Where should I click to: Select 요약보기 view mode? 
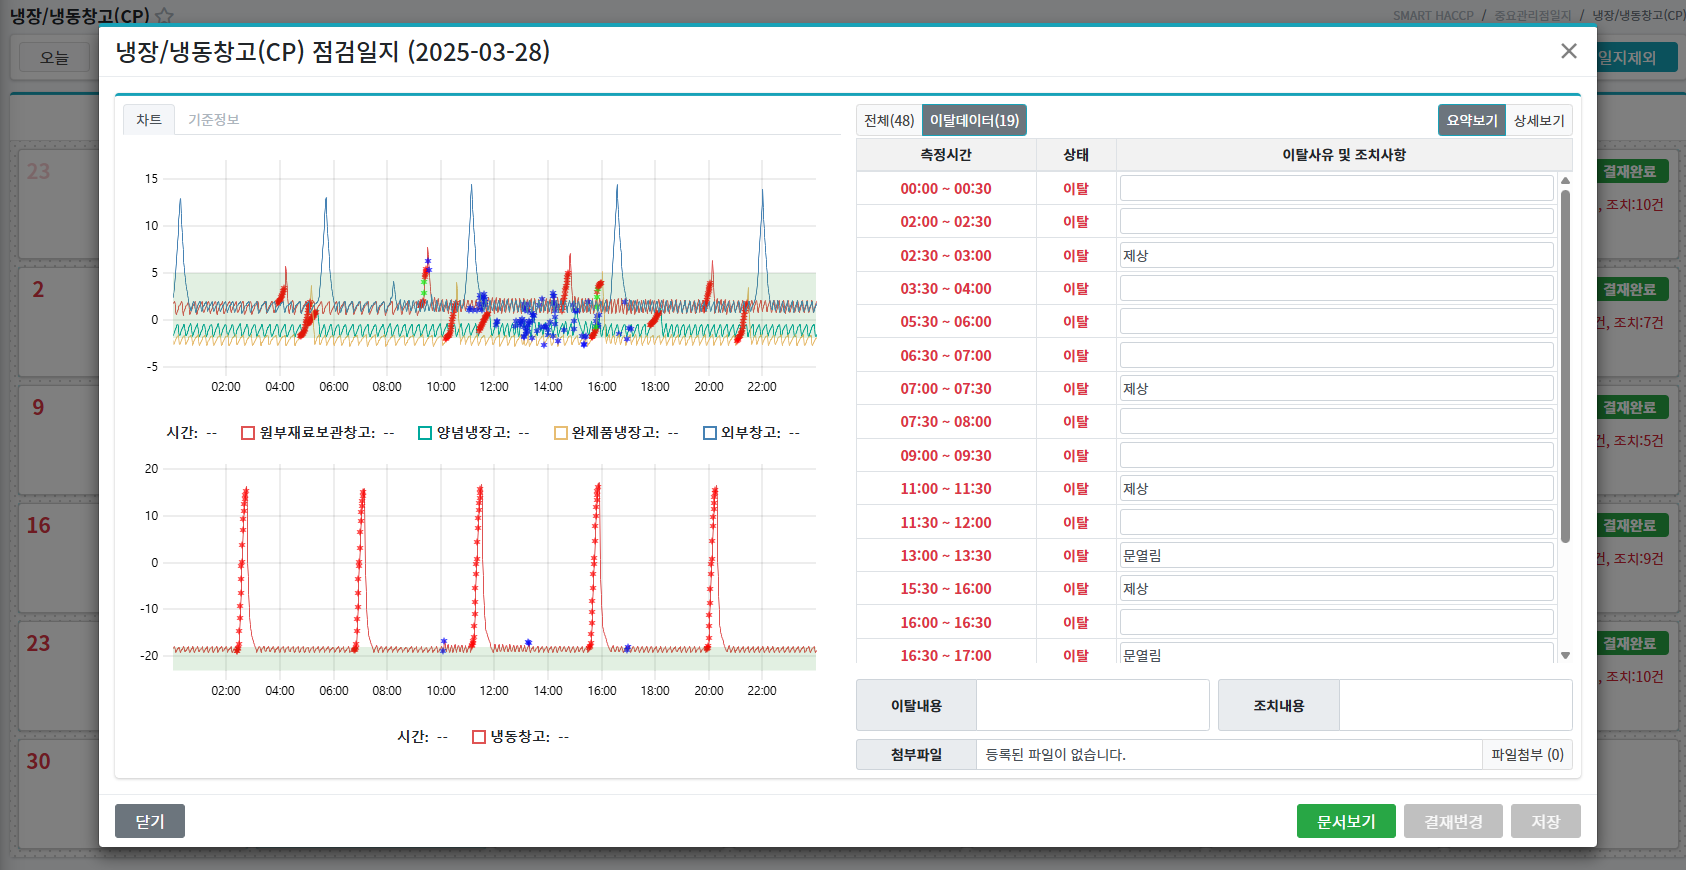click(x=1472, y=120)
